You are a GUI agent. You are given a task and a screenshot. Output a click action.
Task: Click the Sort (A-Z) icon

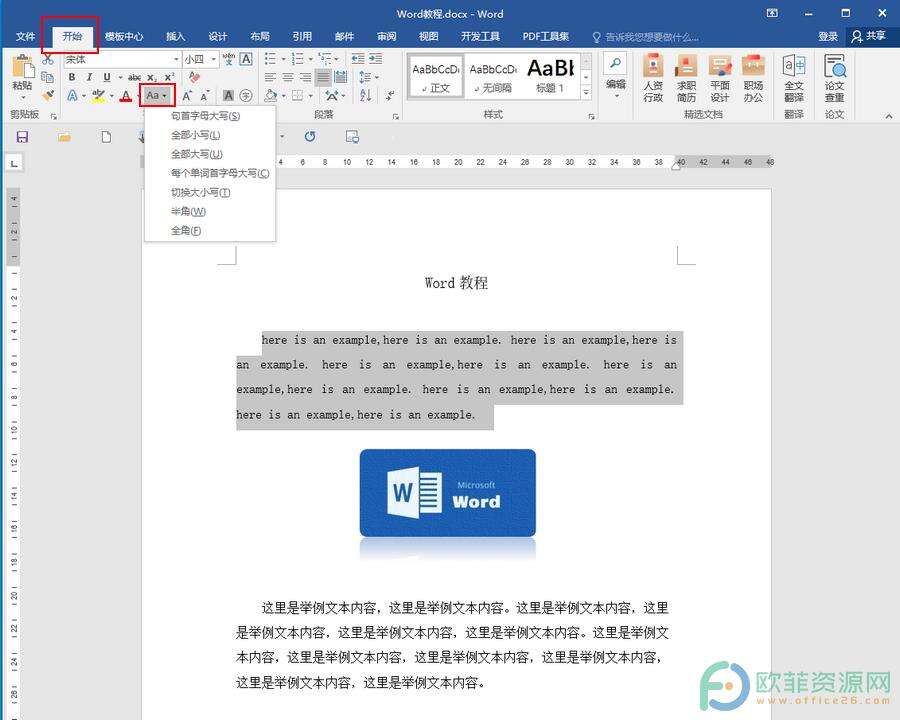(x=366, y=95)
